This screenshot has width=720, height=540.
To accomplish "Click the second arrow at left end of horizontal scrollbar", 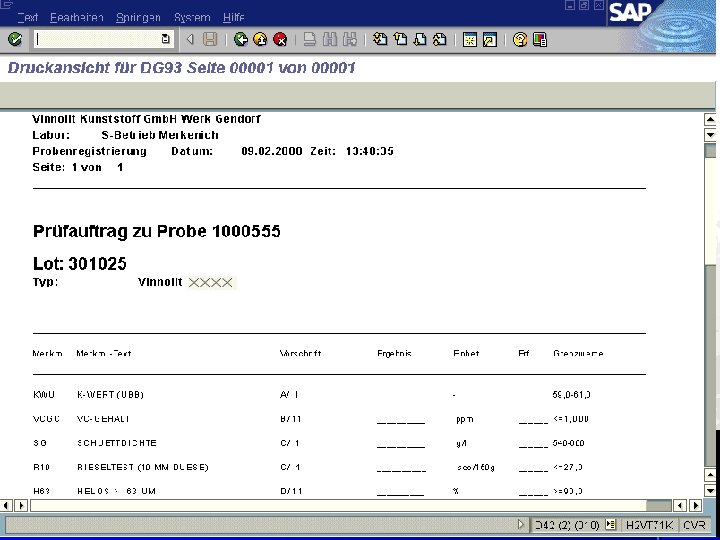I will [21, 506].
